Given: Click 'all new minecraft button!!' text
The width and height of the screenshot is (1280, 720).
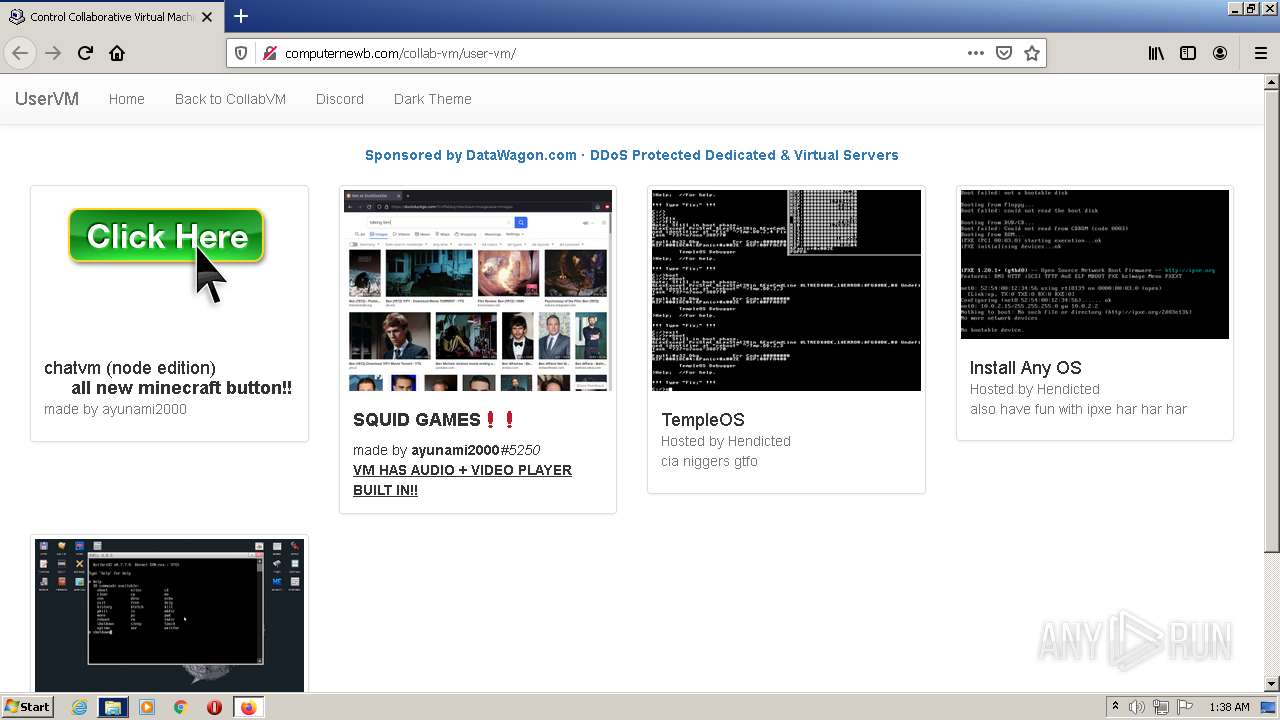Looking at the screenshot, I should click(x=182, y=388).
